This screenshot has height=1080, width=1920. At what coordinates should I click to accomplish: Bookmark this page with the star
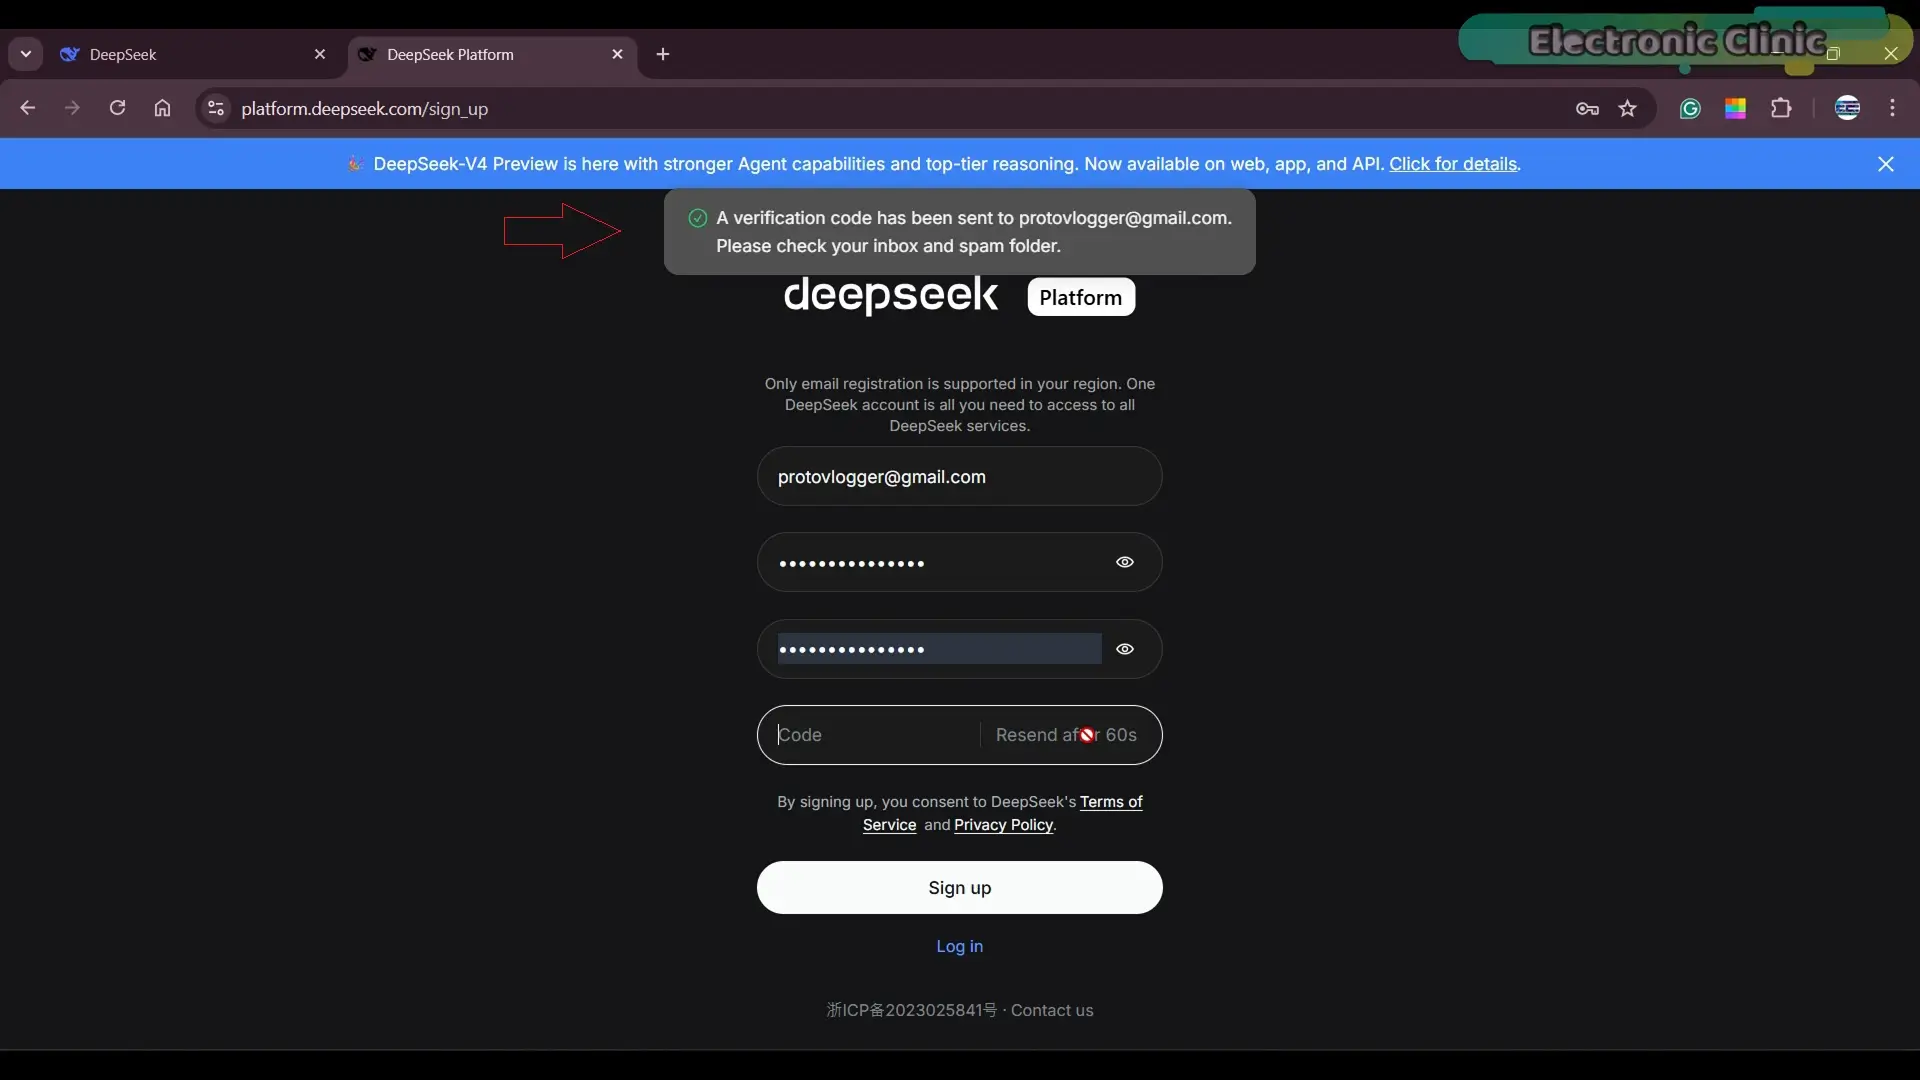tap(1628, 108)
